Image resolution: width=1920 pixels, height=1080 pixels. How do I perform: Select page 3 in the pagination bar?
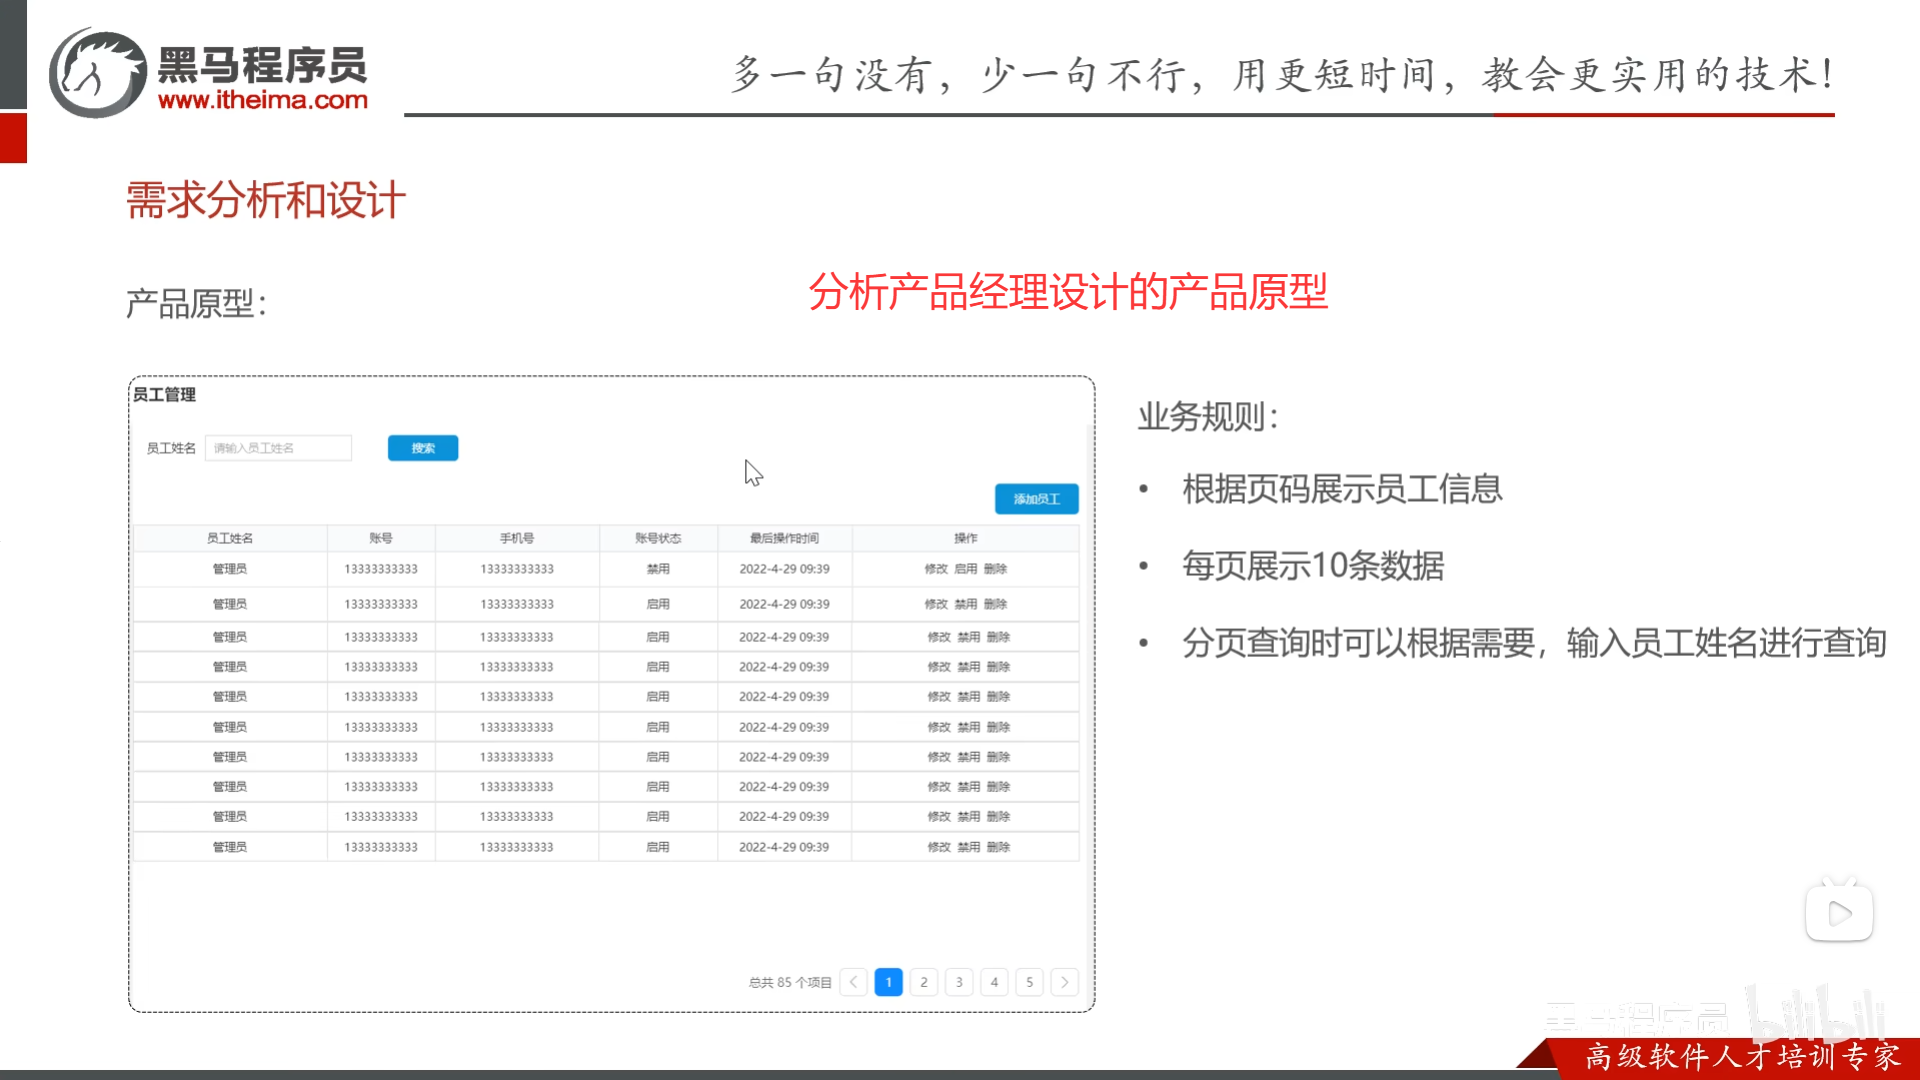(958, 982)
